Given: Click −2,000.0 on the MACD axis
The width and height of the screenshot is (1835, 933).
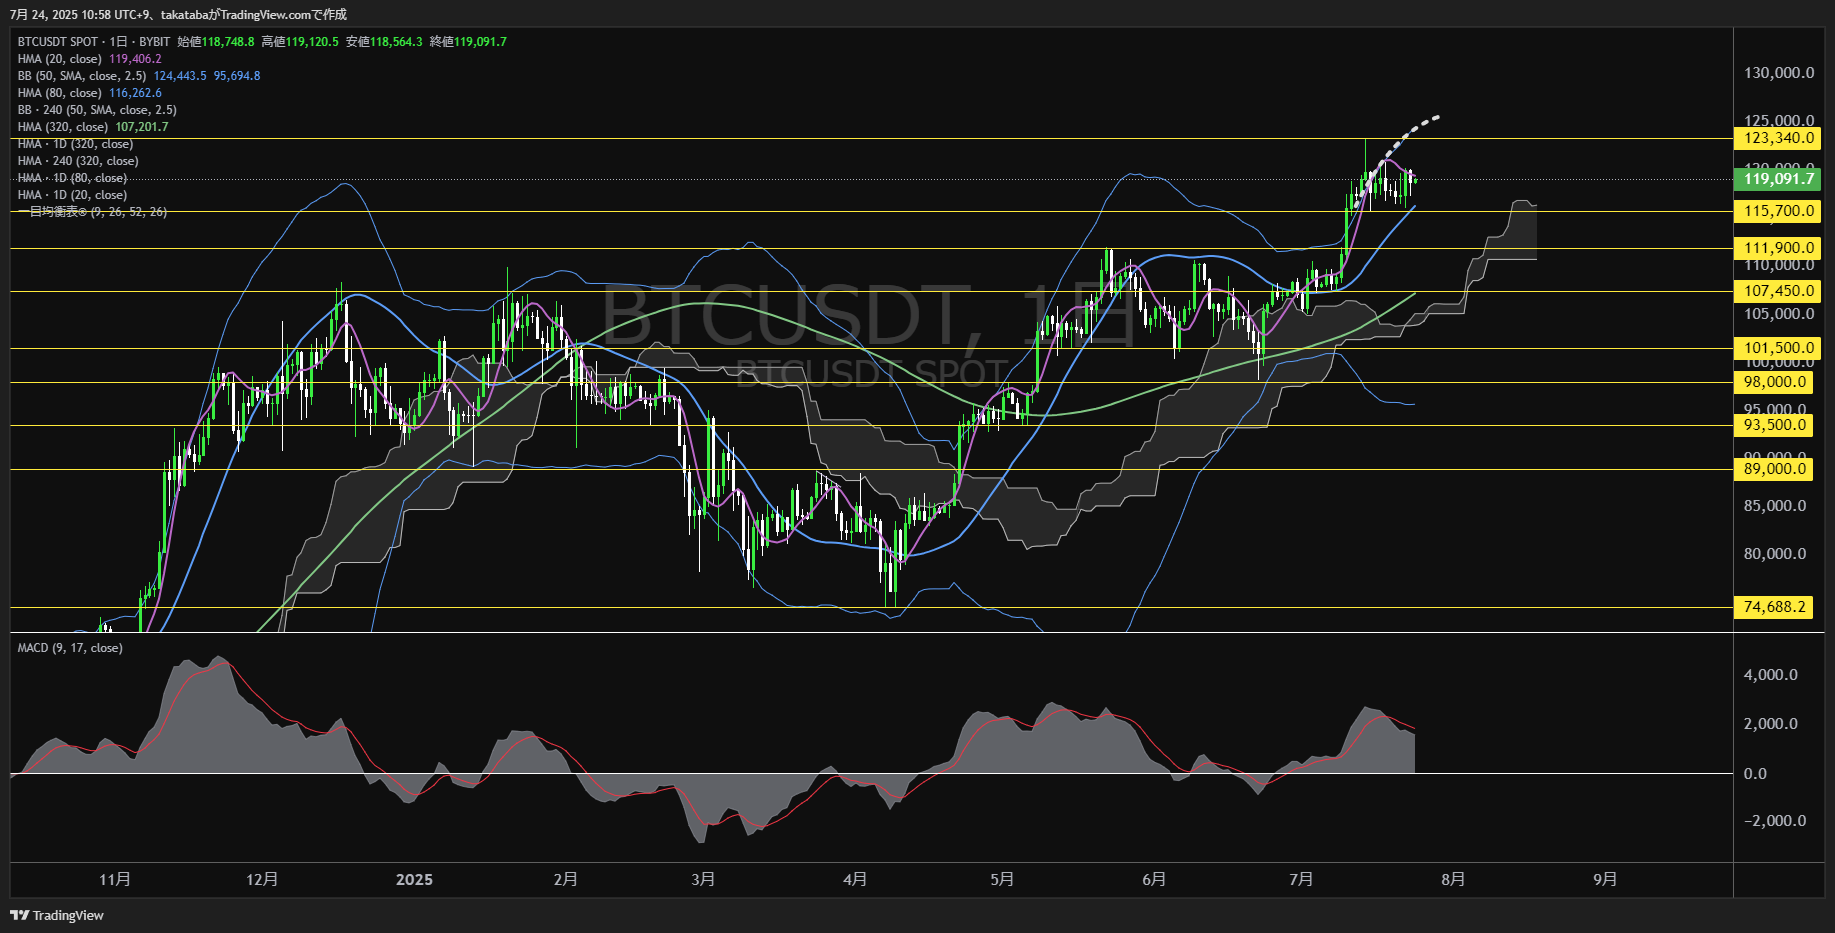Looking at the screenshot, I should pos(1775,821).
